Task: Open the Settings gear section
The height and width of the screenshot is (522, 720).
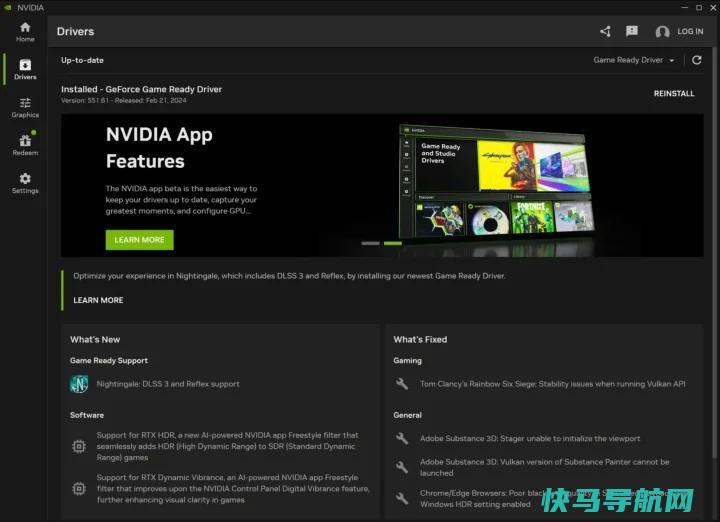Action: point(25,183)
